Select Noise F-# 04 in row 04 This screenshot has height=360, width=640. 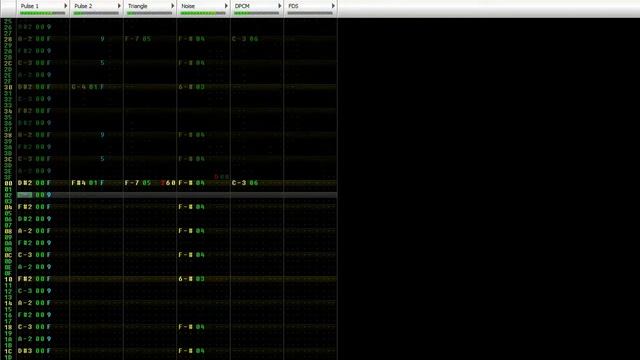(191, 207)
